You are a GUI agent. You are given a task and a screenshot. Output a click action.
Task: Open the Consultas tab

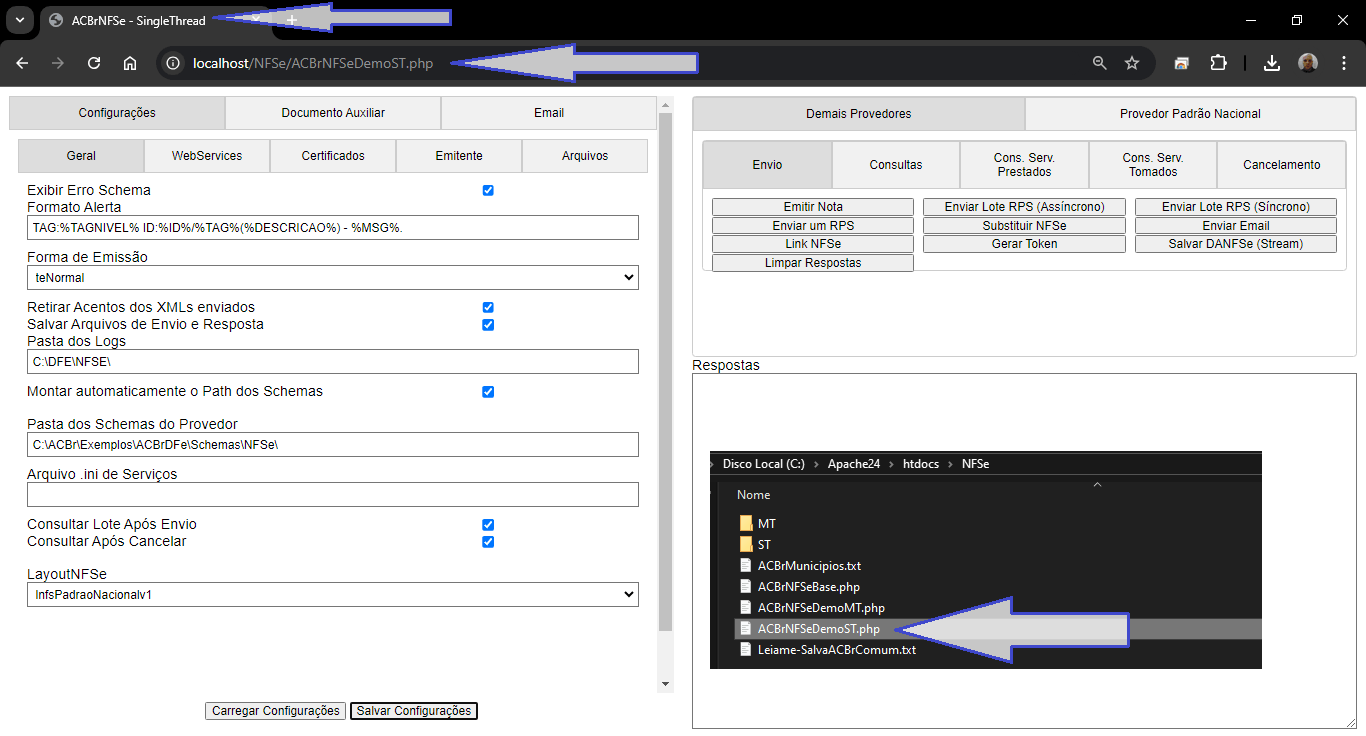coord(896,165)
